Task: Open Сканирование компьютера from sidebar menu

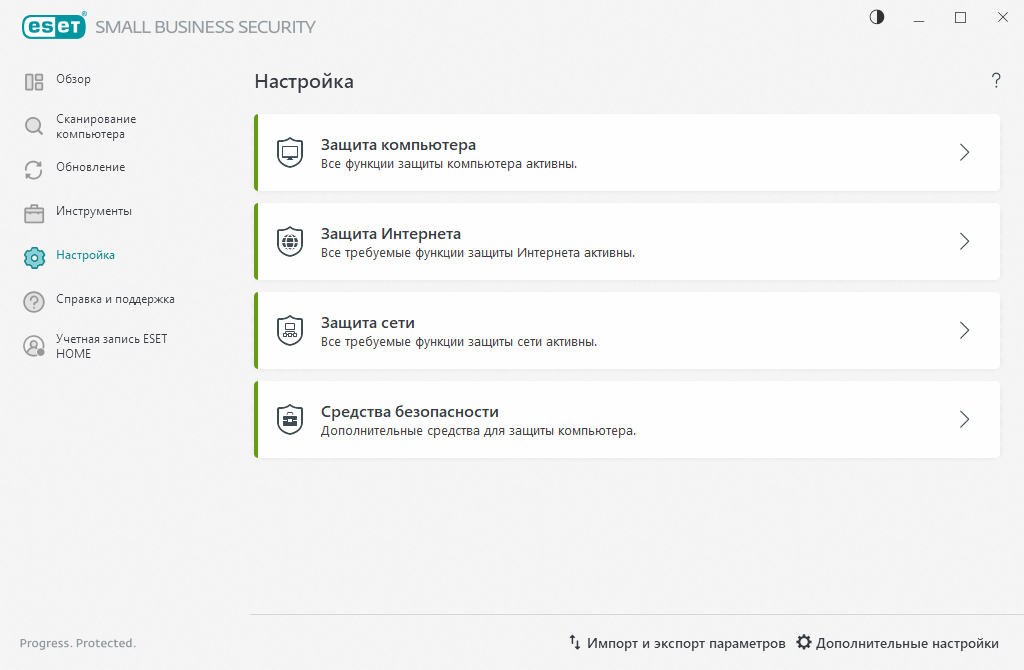Action: [x=95, y=126]
